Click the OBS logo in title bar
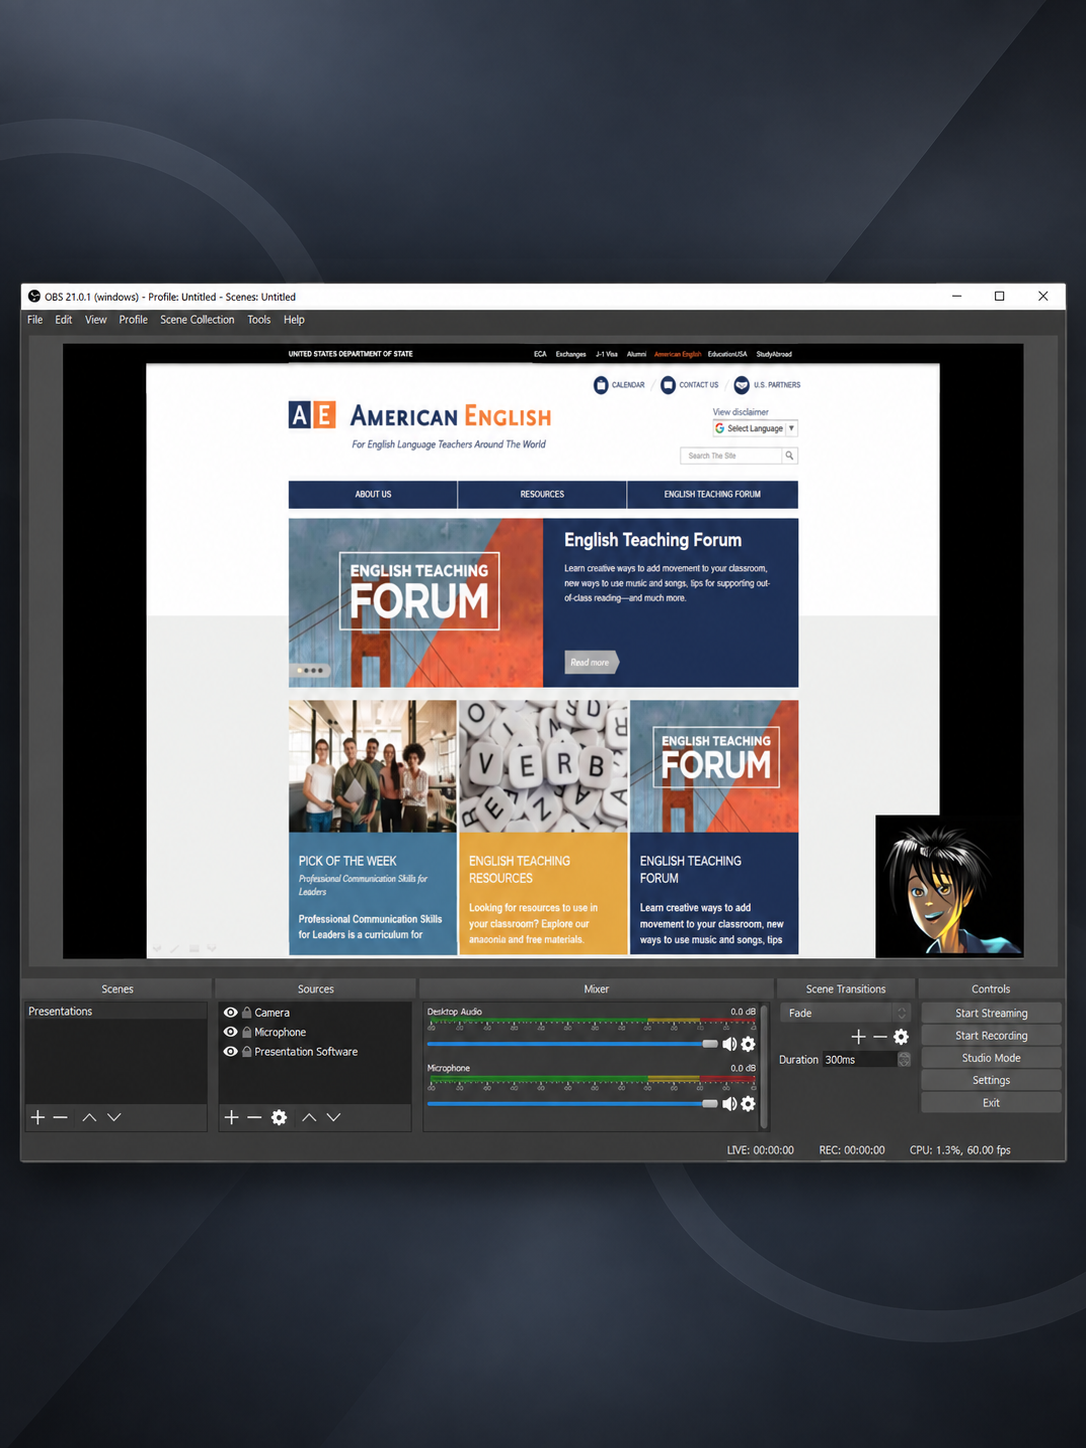The height and width of the screenshot is (1448, 1086). click(34, 296)
